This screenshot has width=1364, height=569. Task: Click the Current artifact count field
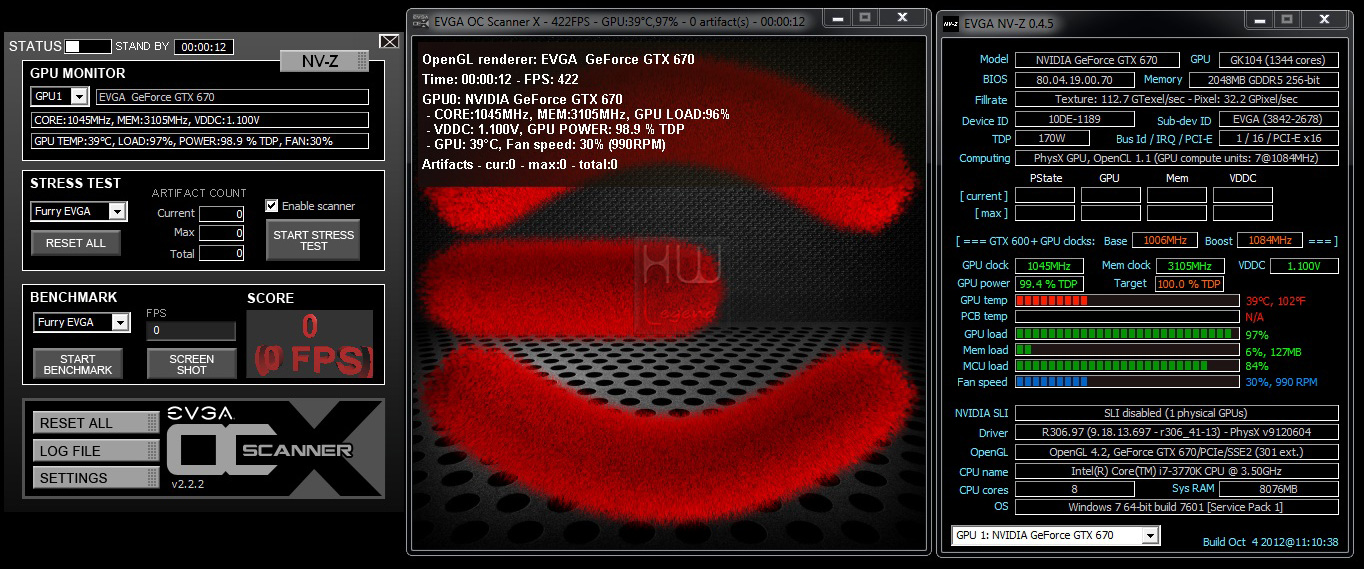(x=222, y=213)
